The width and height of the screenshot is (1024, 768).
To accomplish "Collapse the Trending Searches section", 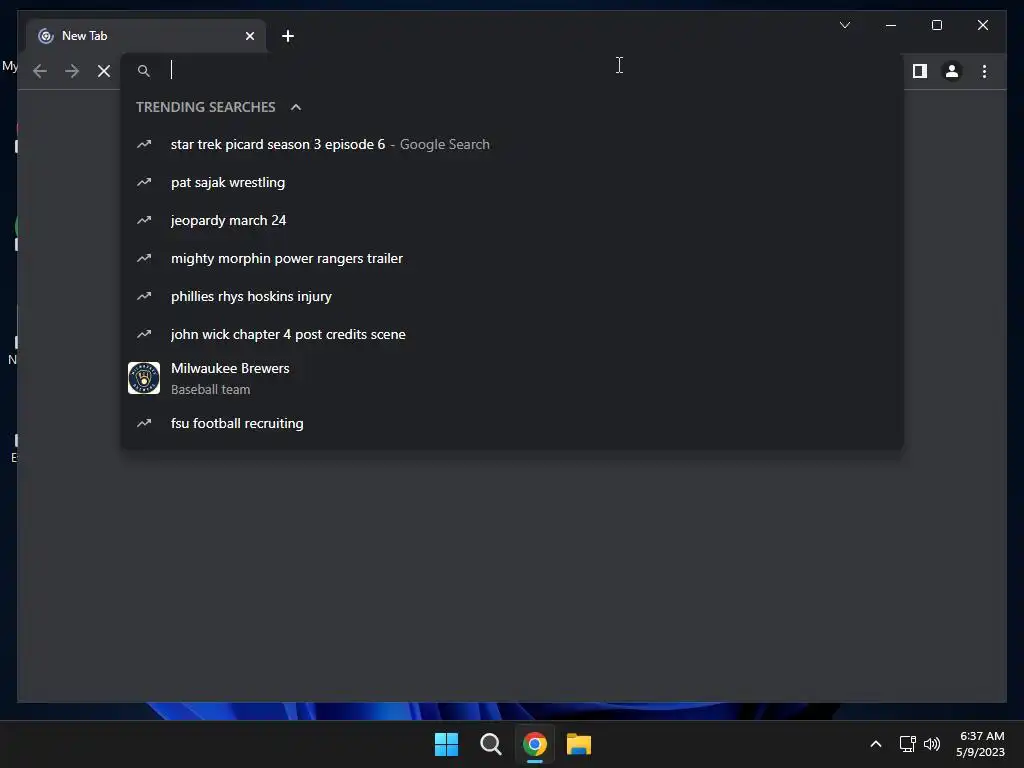I will [296, 107].
